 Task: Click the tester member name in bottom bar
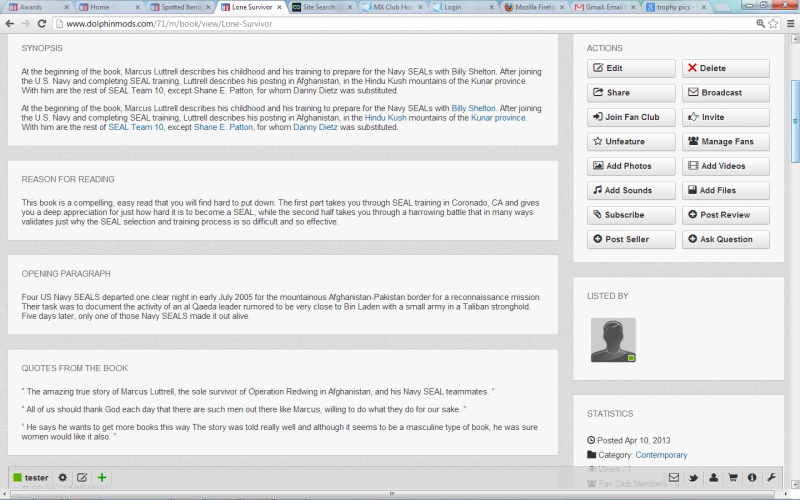click(x=36, y=478)
